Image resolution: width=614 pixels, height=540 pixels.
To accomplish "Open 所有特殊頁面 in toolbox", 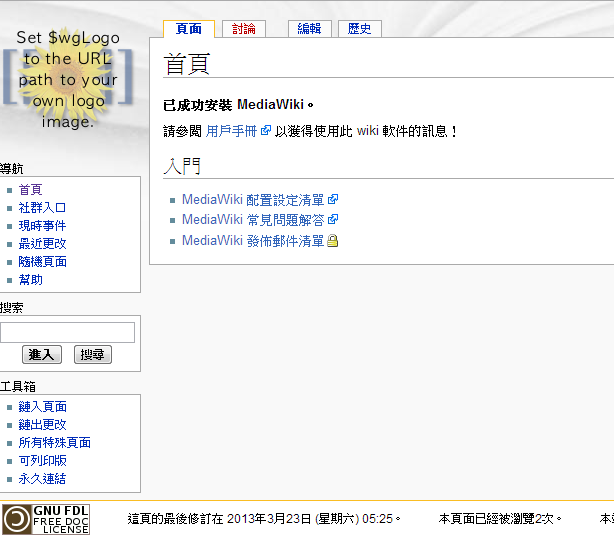I will click(x=54, y=442).
